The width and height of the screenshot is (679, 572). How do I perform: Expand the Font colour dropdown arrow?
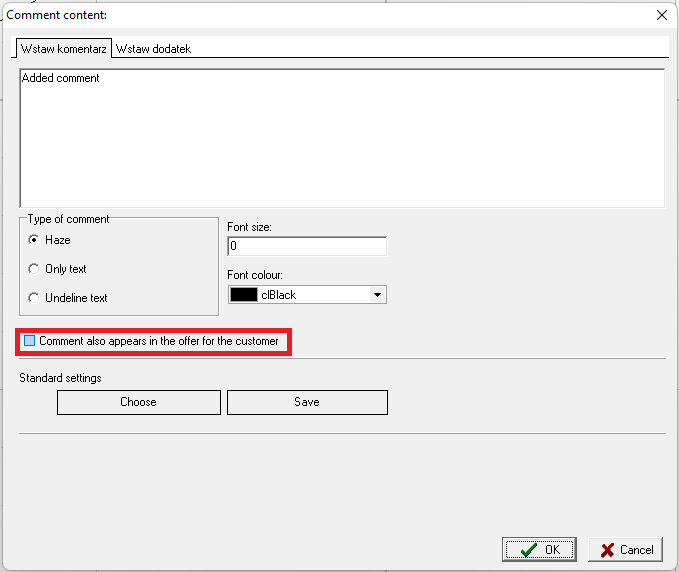[x=377, y=295]
